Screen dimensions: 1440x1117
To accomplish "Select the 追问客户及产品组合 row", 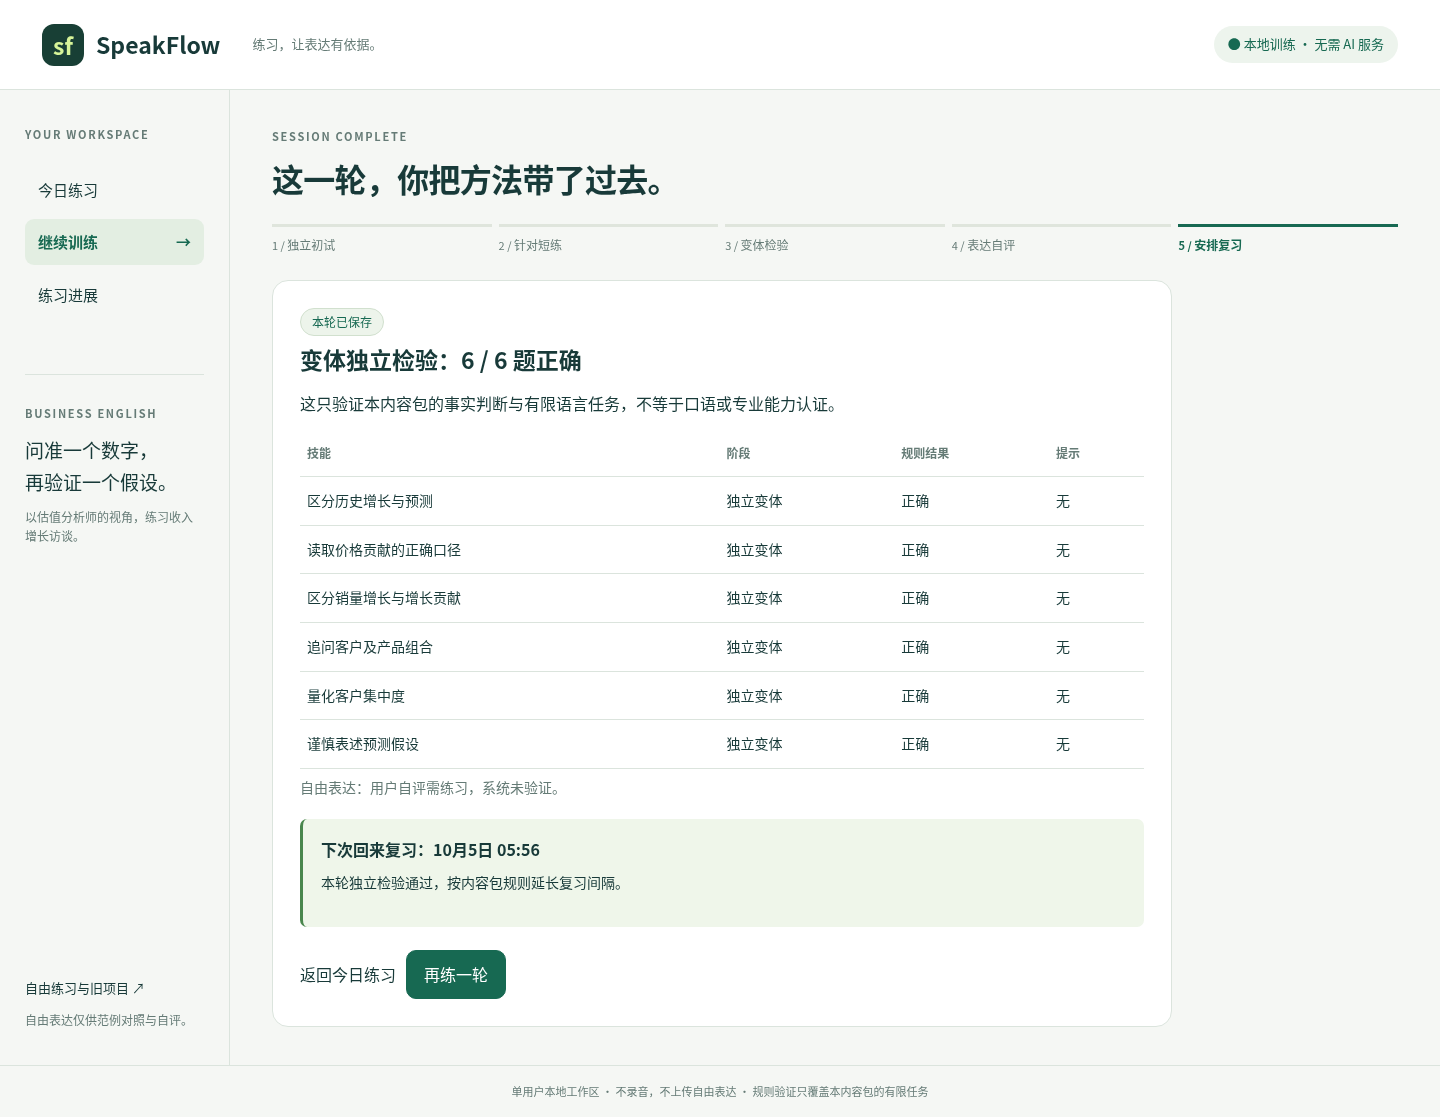I will pyautogui.click(x=722, y=647).
